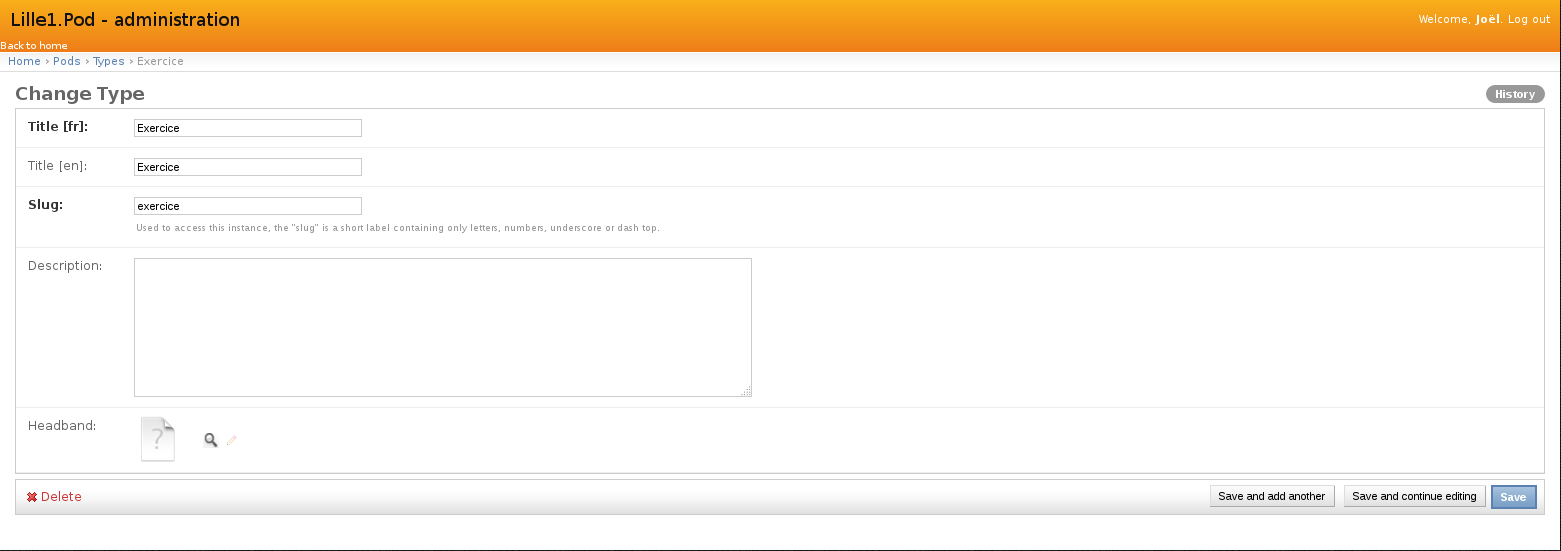1561x551 pixels.
Task: Click the magnifier icon beside Headband
Action: point(210,440)
